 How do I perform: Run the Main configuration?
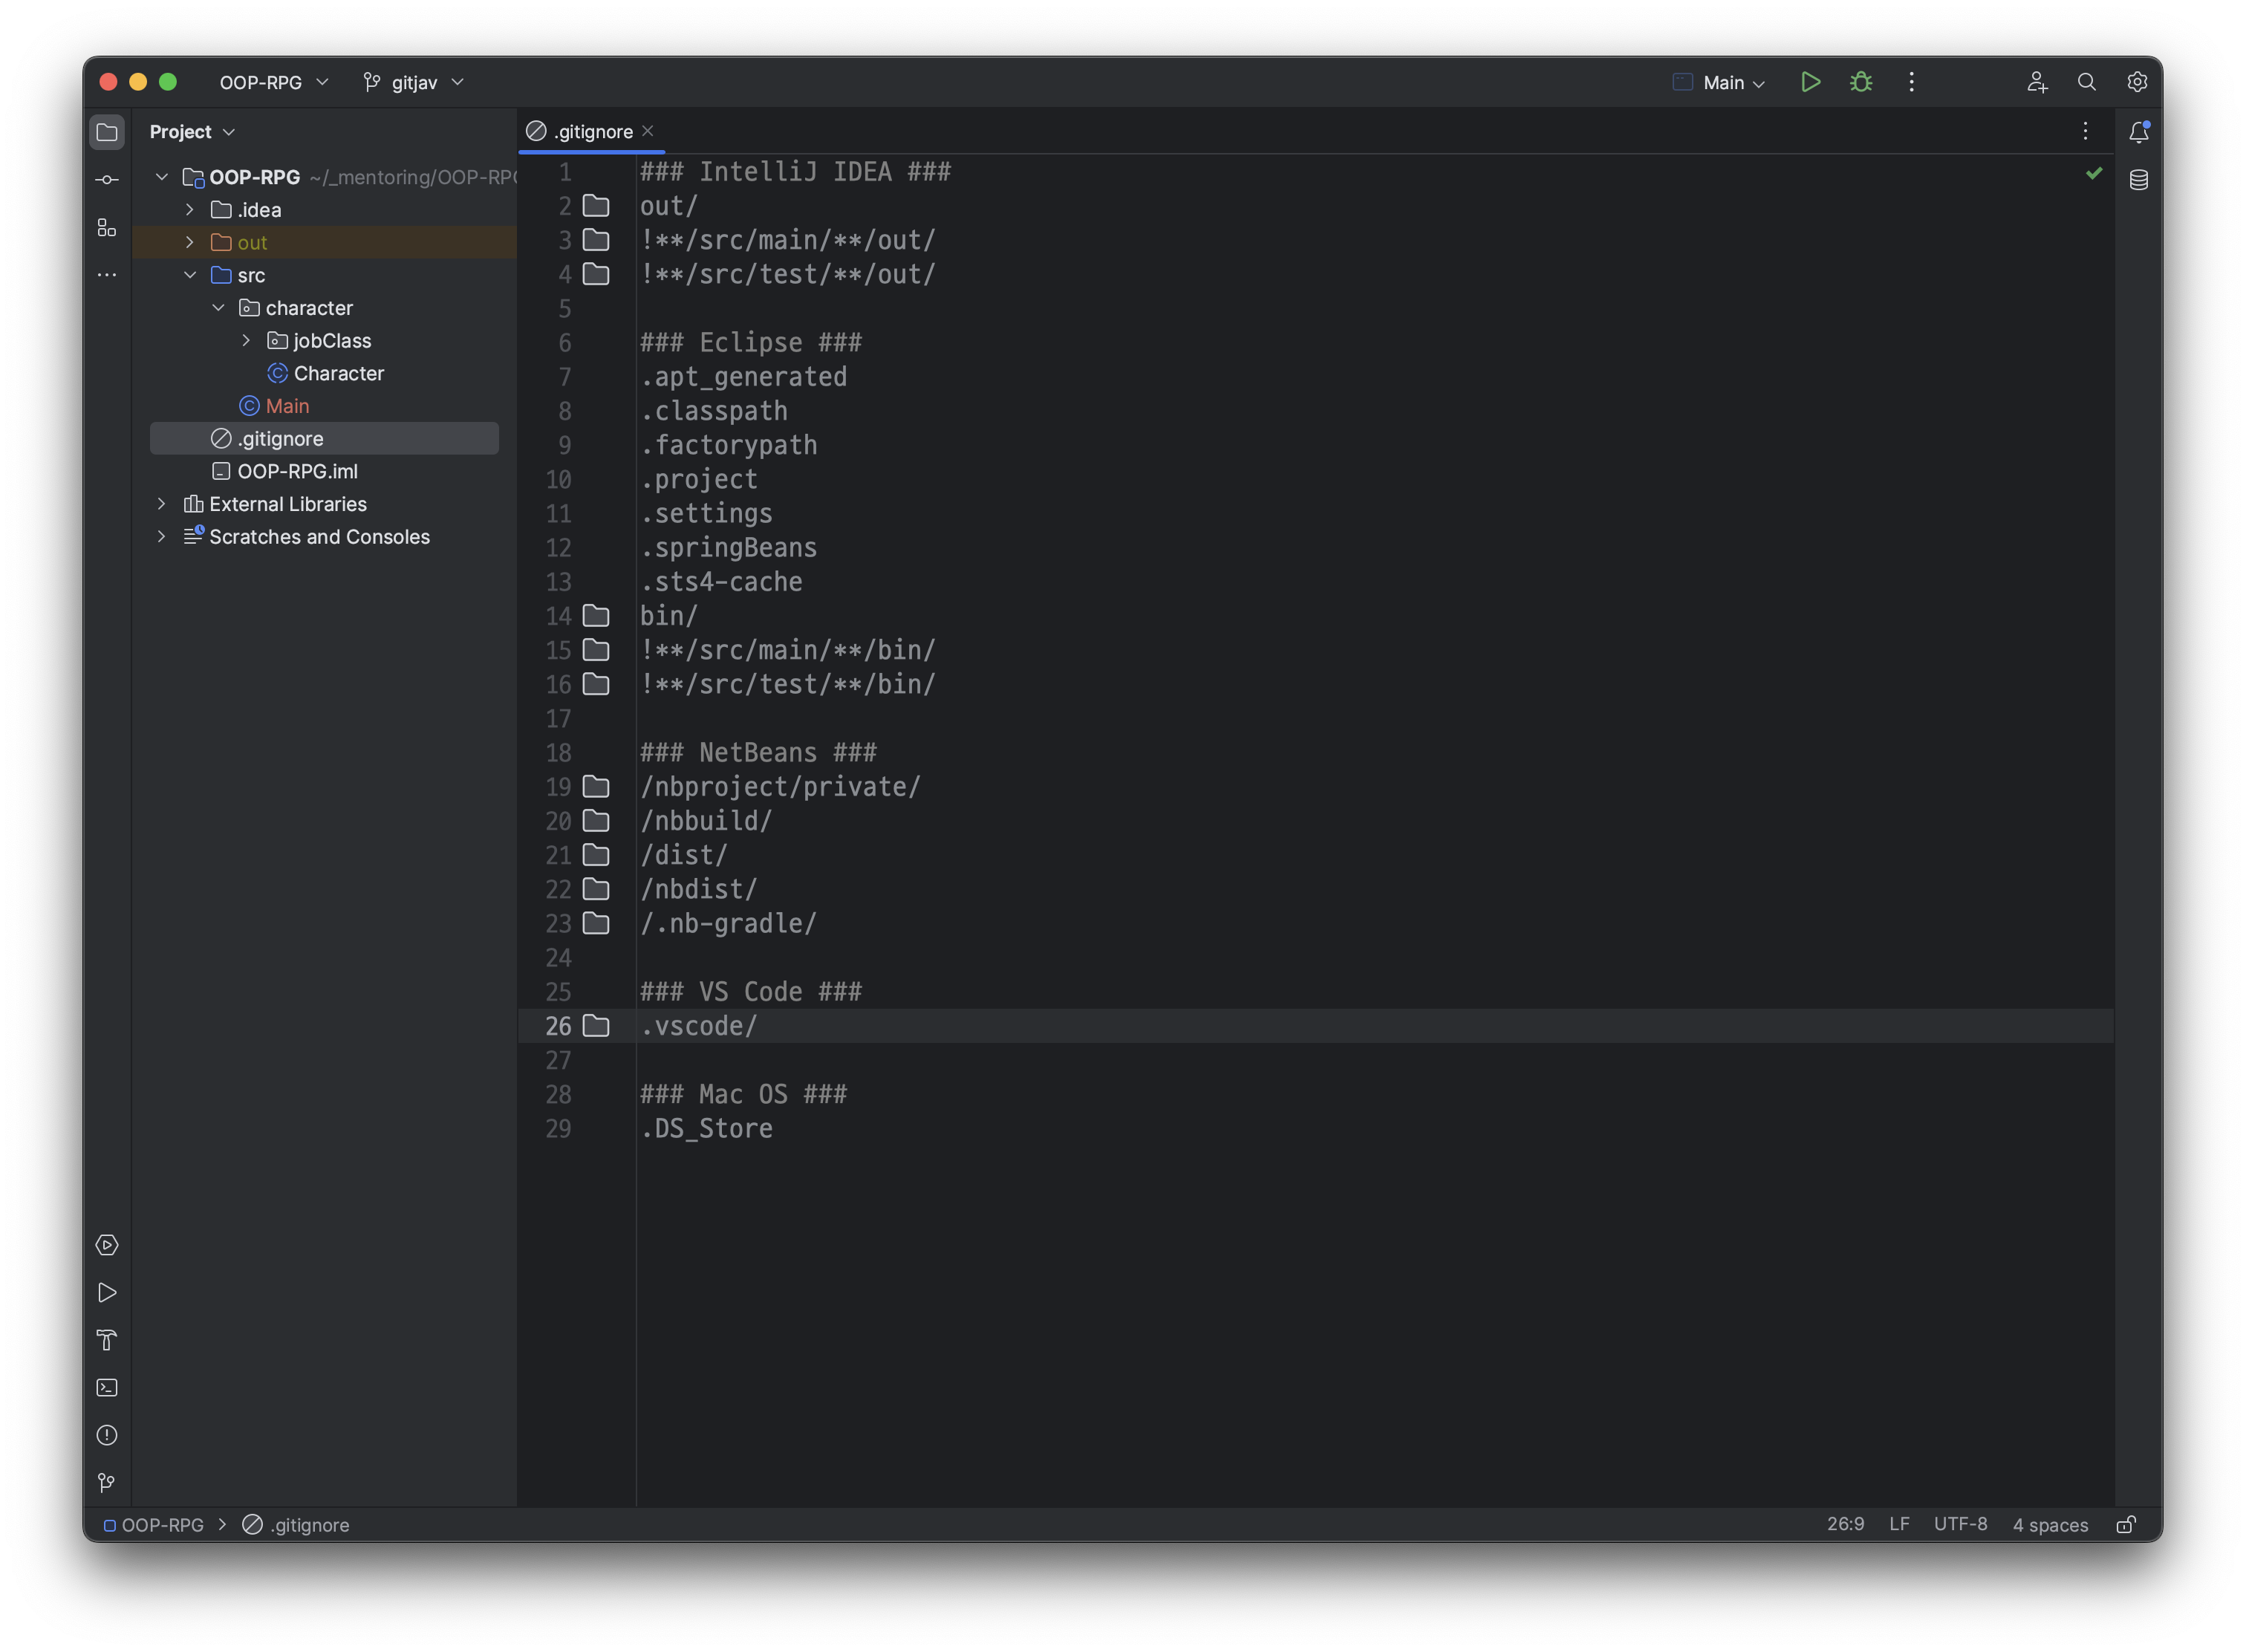click(x=1810, y=82)
